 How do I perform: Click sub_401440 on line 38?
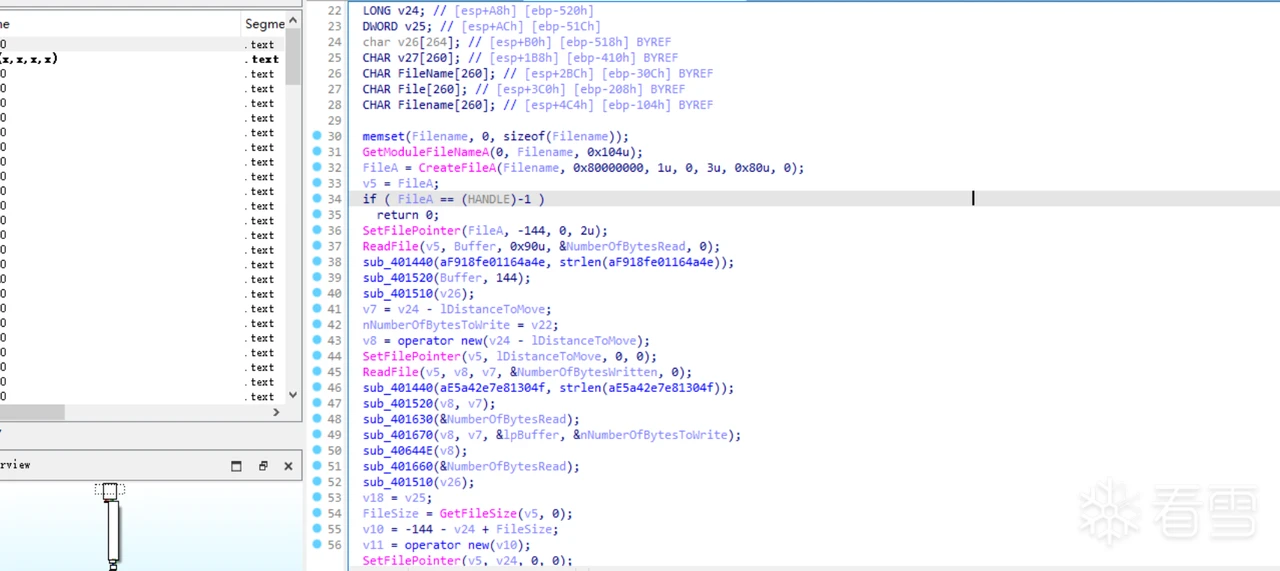398,262
